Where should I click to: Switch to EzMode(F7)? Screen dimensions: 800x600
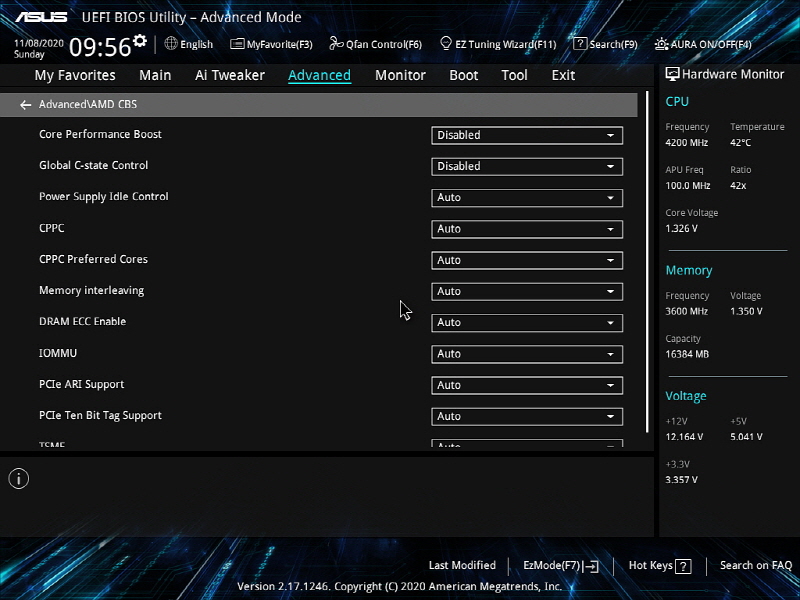(561, 565)
